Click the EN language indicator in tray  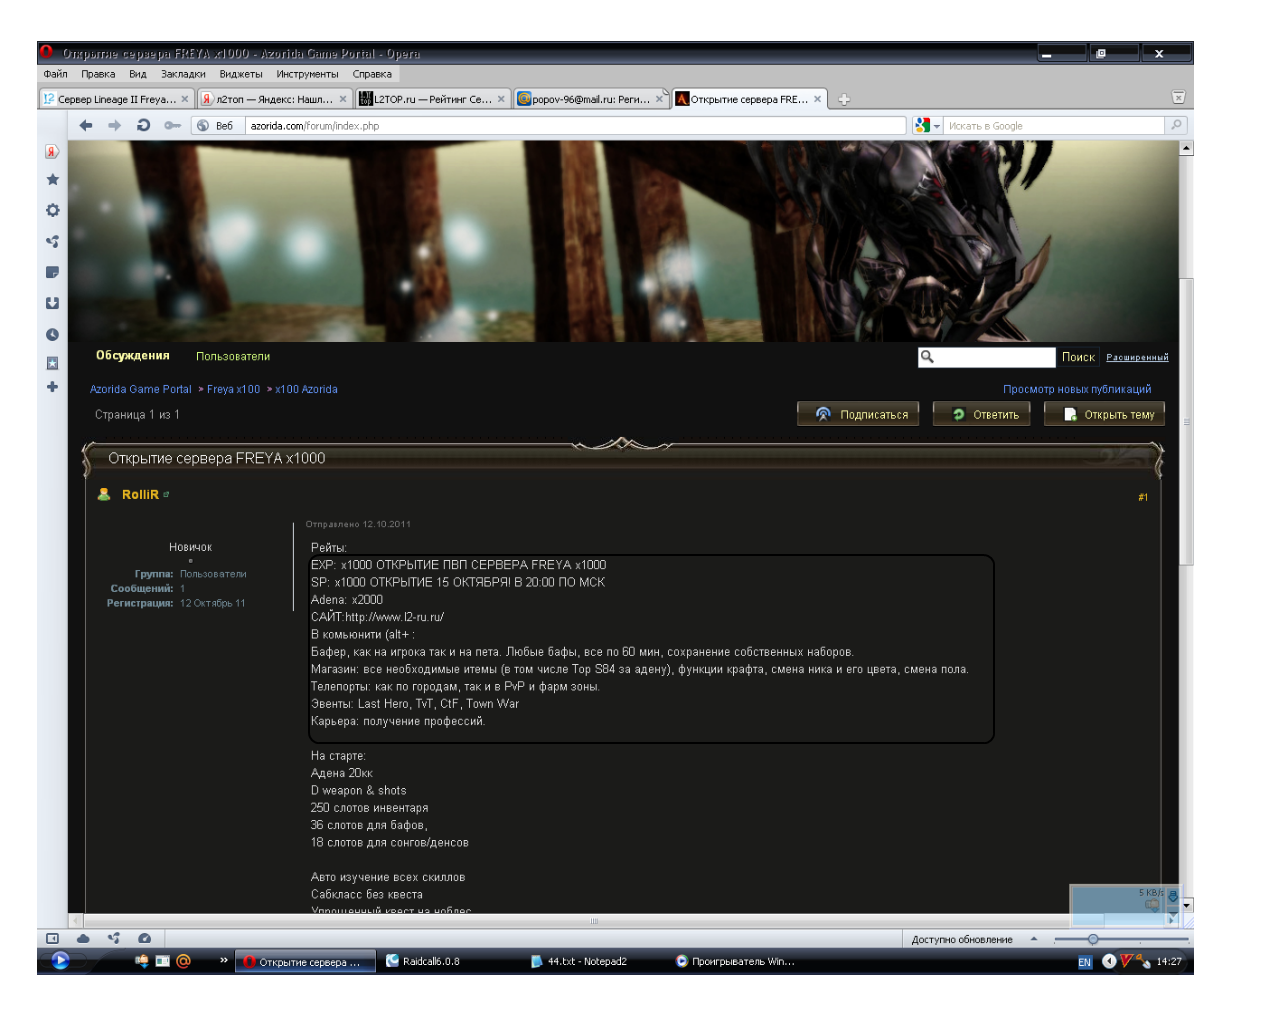click(x=1085, y=962)
